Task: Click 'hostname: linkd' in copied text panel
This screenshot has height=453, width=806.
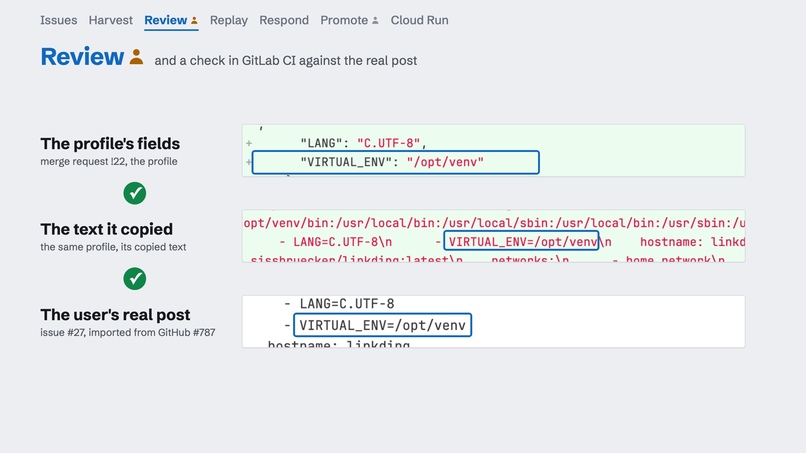Action: pyautogui.click(x=692, y=242)
